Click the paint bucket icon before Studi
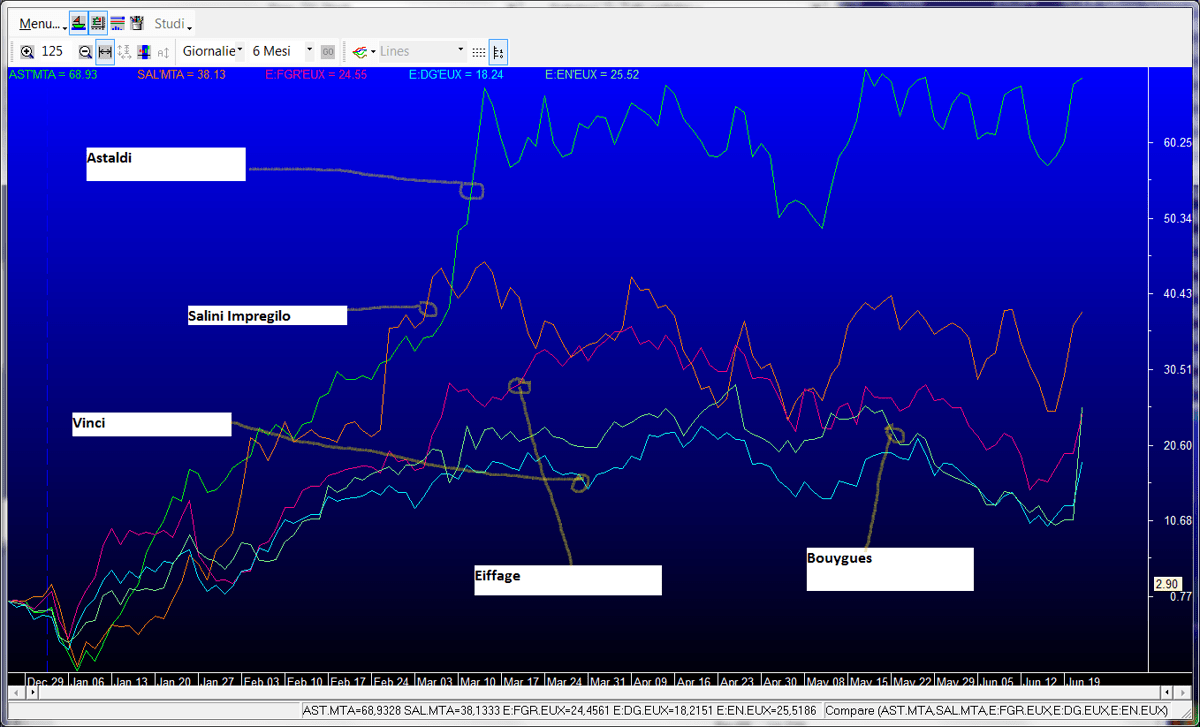1200x727 pixels. tap(137, 23)
